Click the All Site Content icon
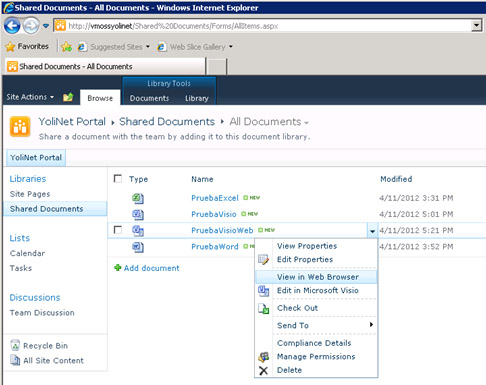This screenshot has height=385, width=486. (x=15, y=360)
